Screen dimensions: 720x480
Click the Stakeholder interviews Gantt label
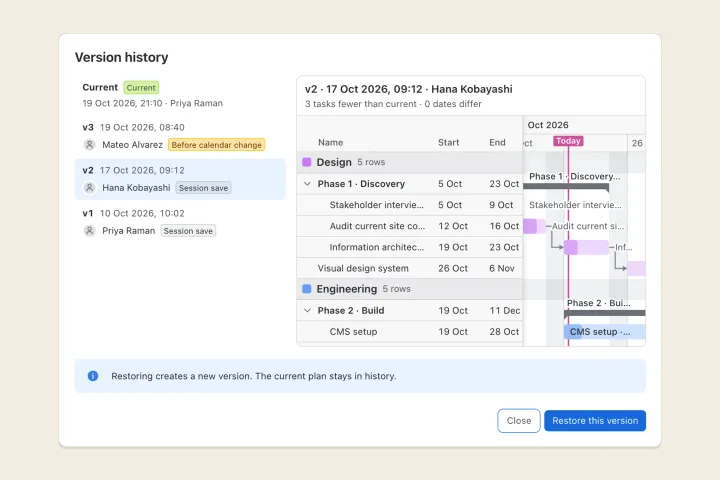(x=575, y=205)
